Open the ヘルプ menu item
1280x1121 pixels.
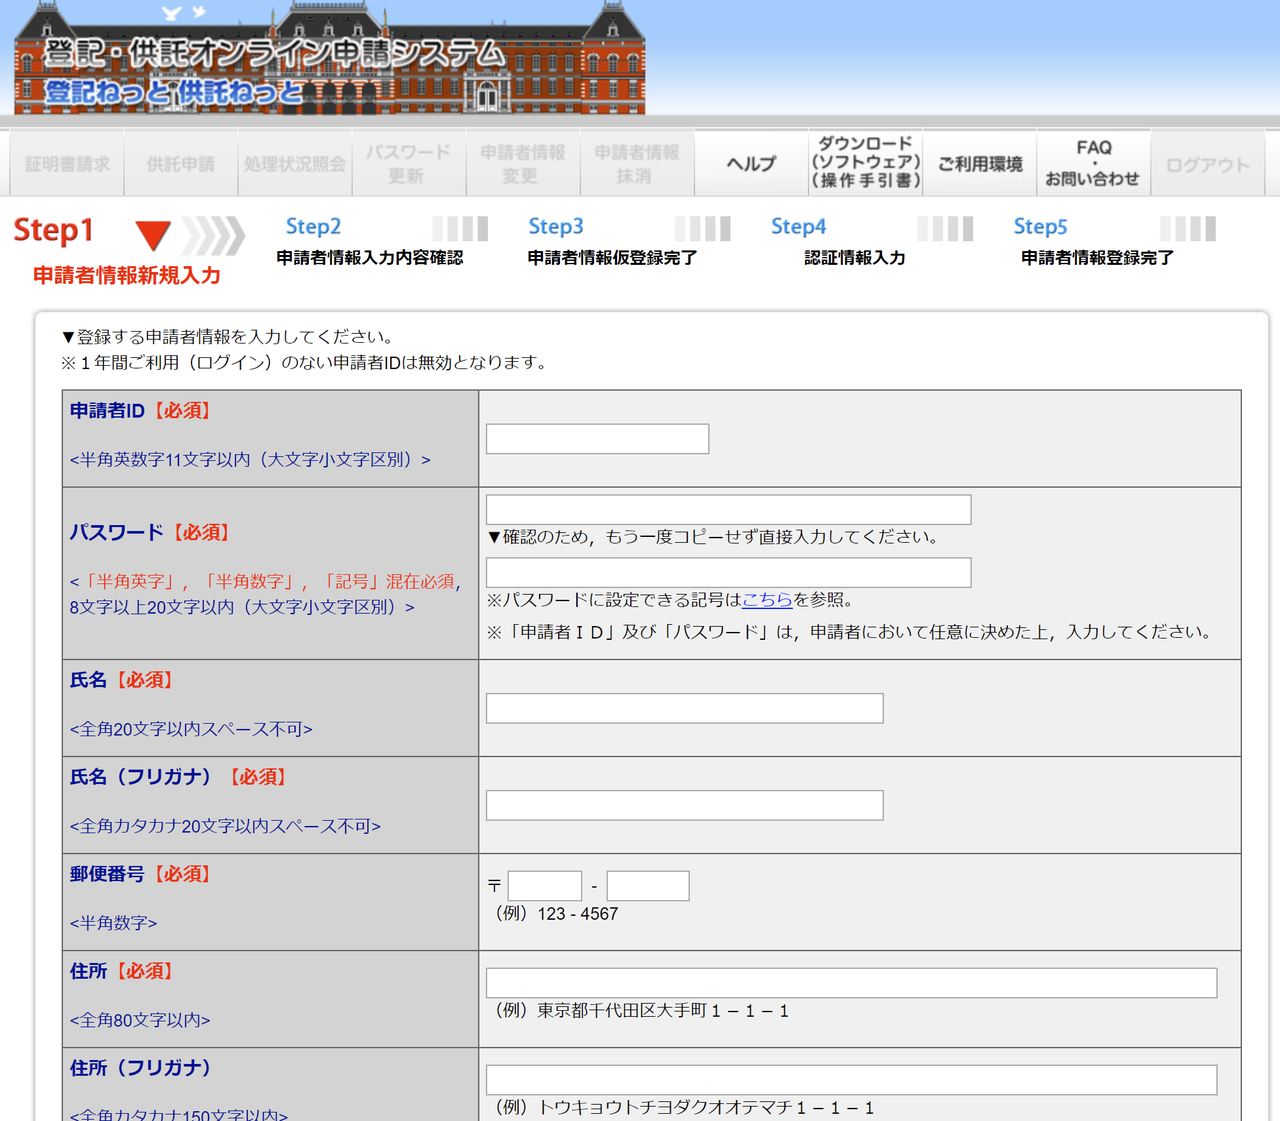(x=750, y=163)
